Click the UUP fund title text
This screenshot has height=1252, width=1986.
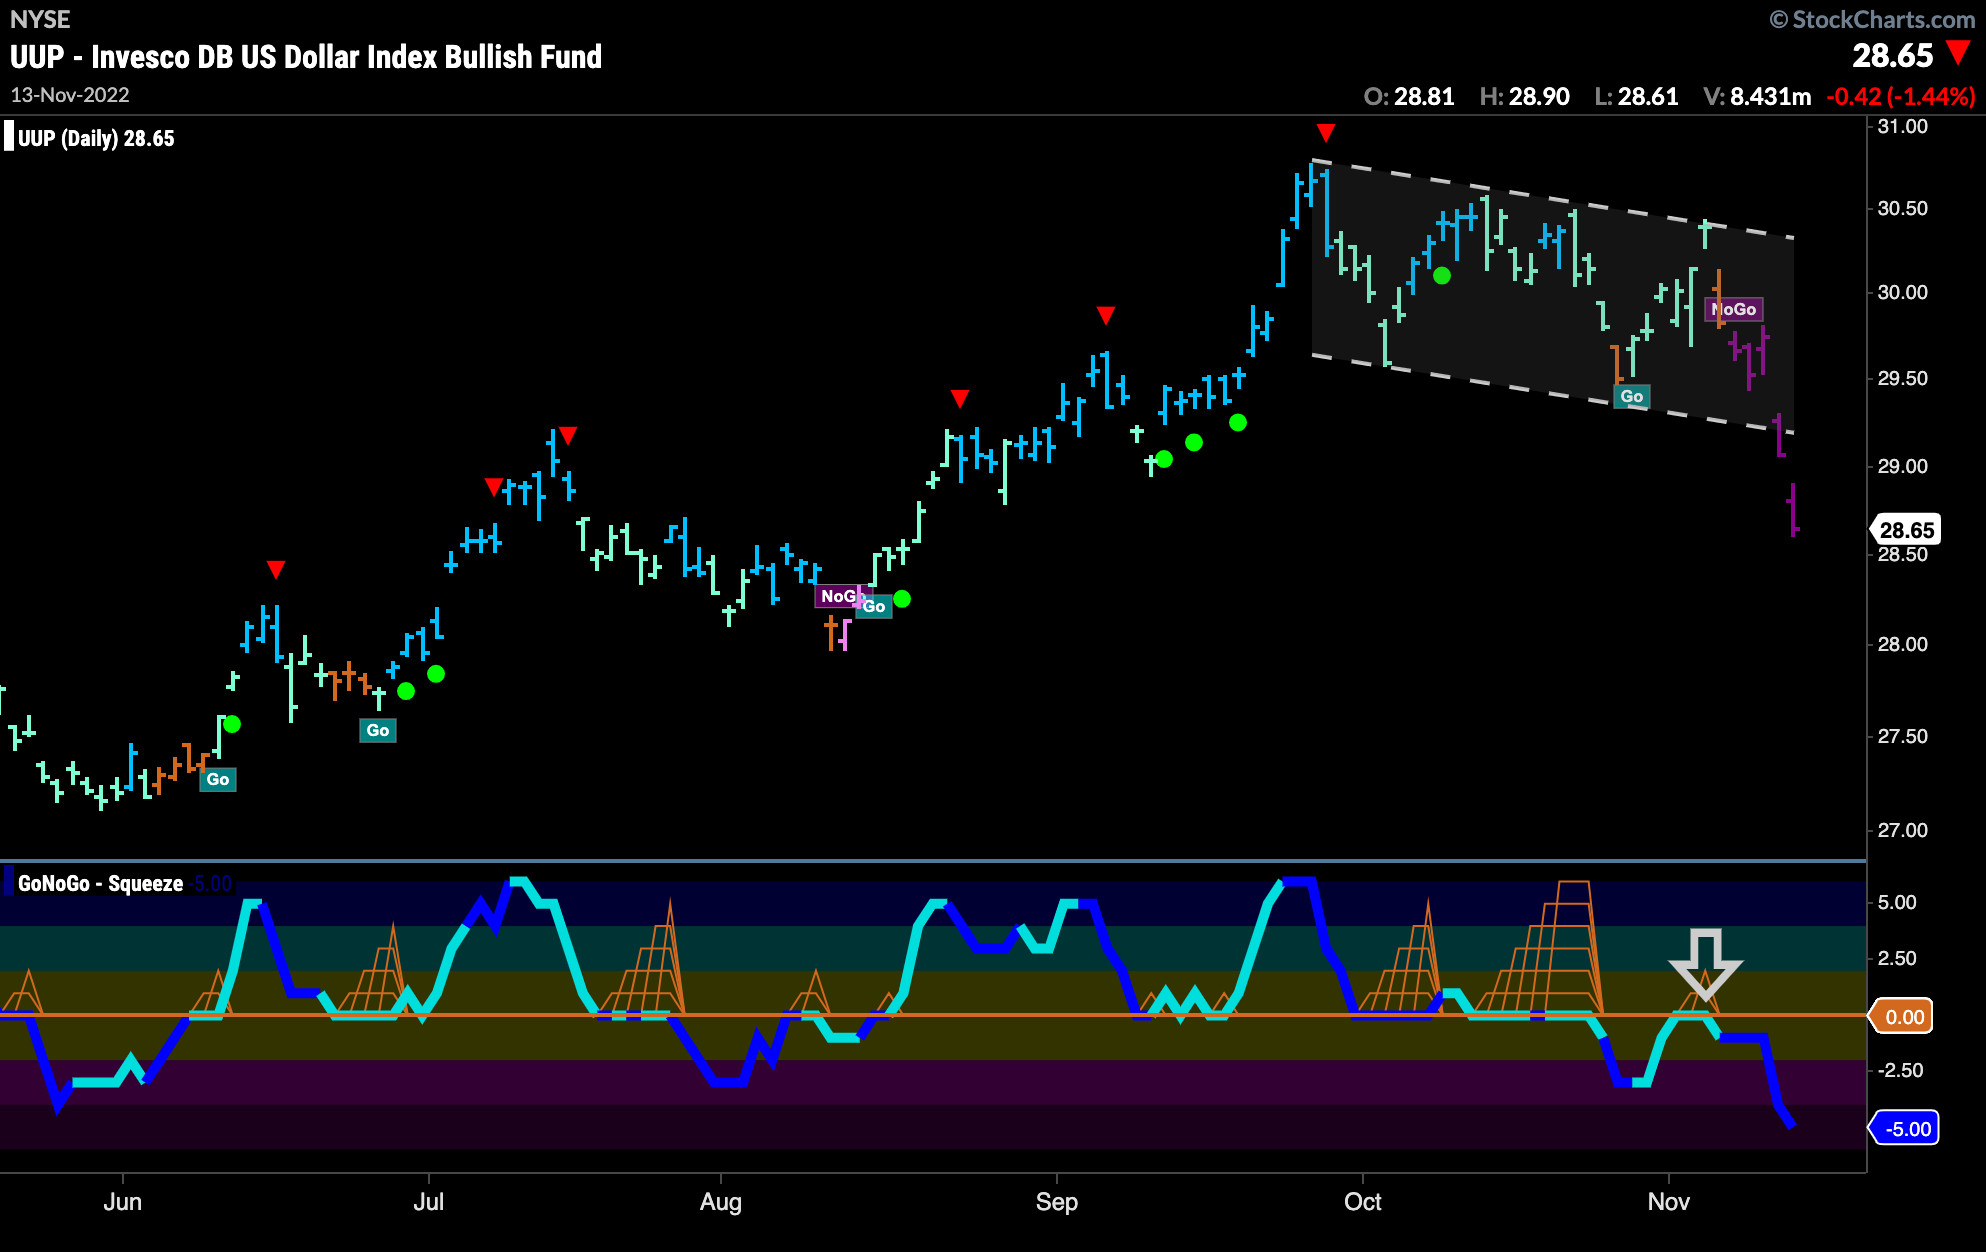point(306,57)
